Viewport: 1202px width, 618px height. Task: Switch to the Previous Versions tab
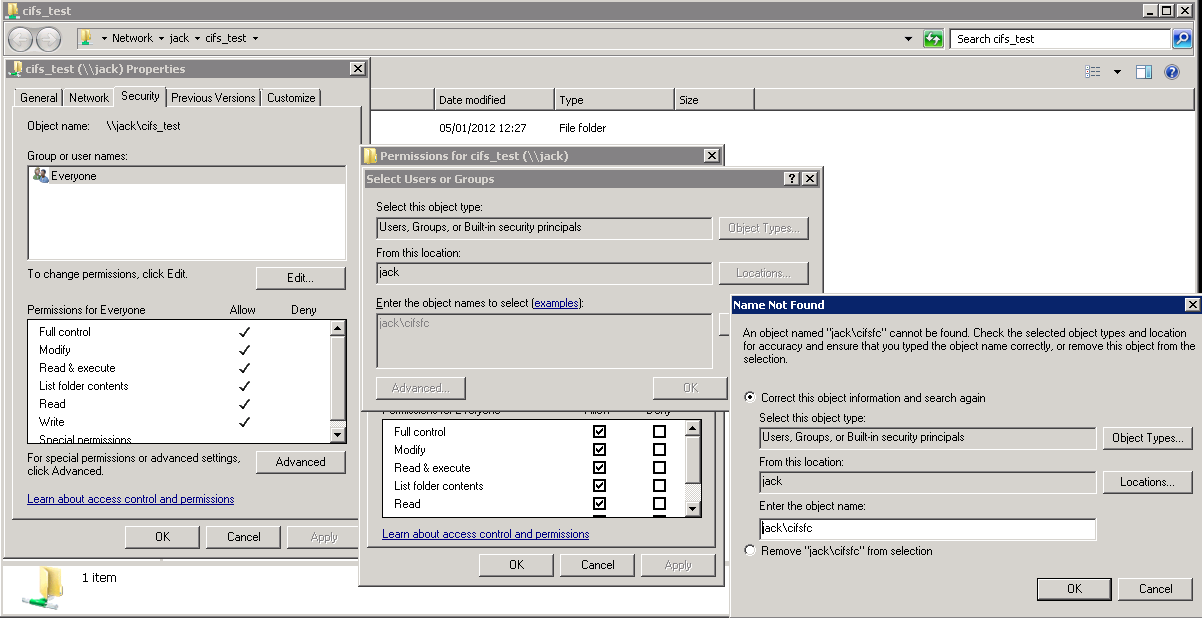click(213, 98)
